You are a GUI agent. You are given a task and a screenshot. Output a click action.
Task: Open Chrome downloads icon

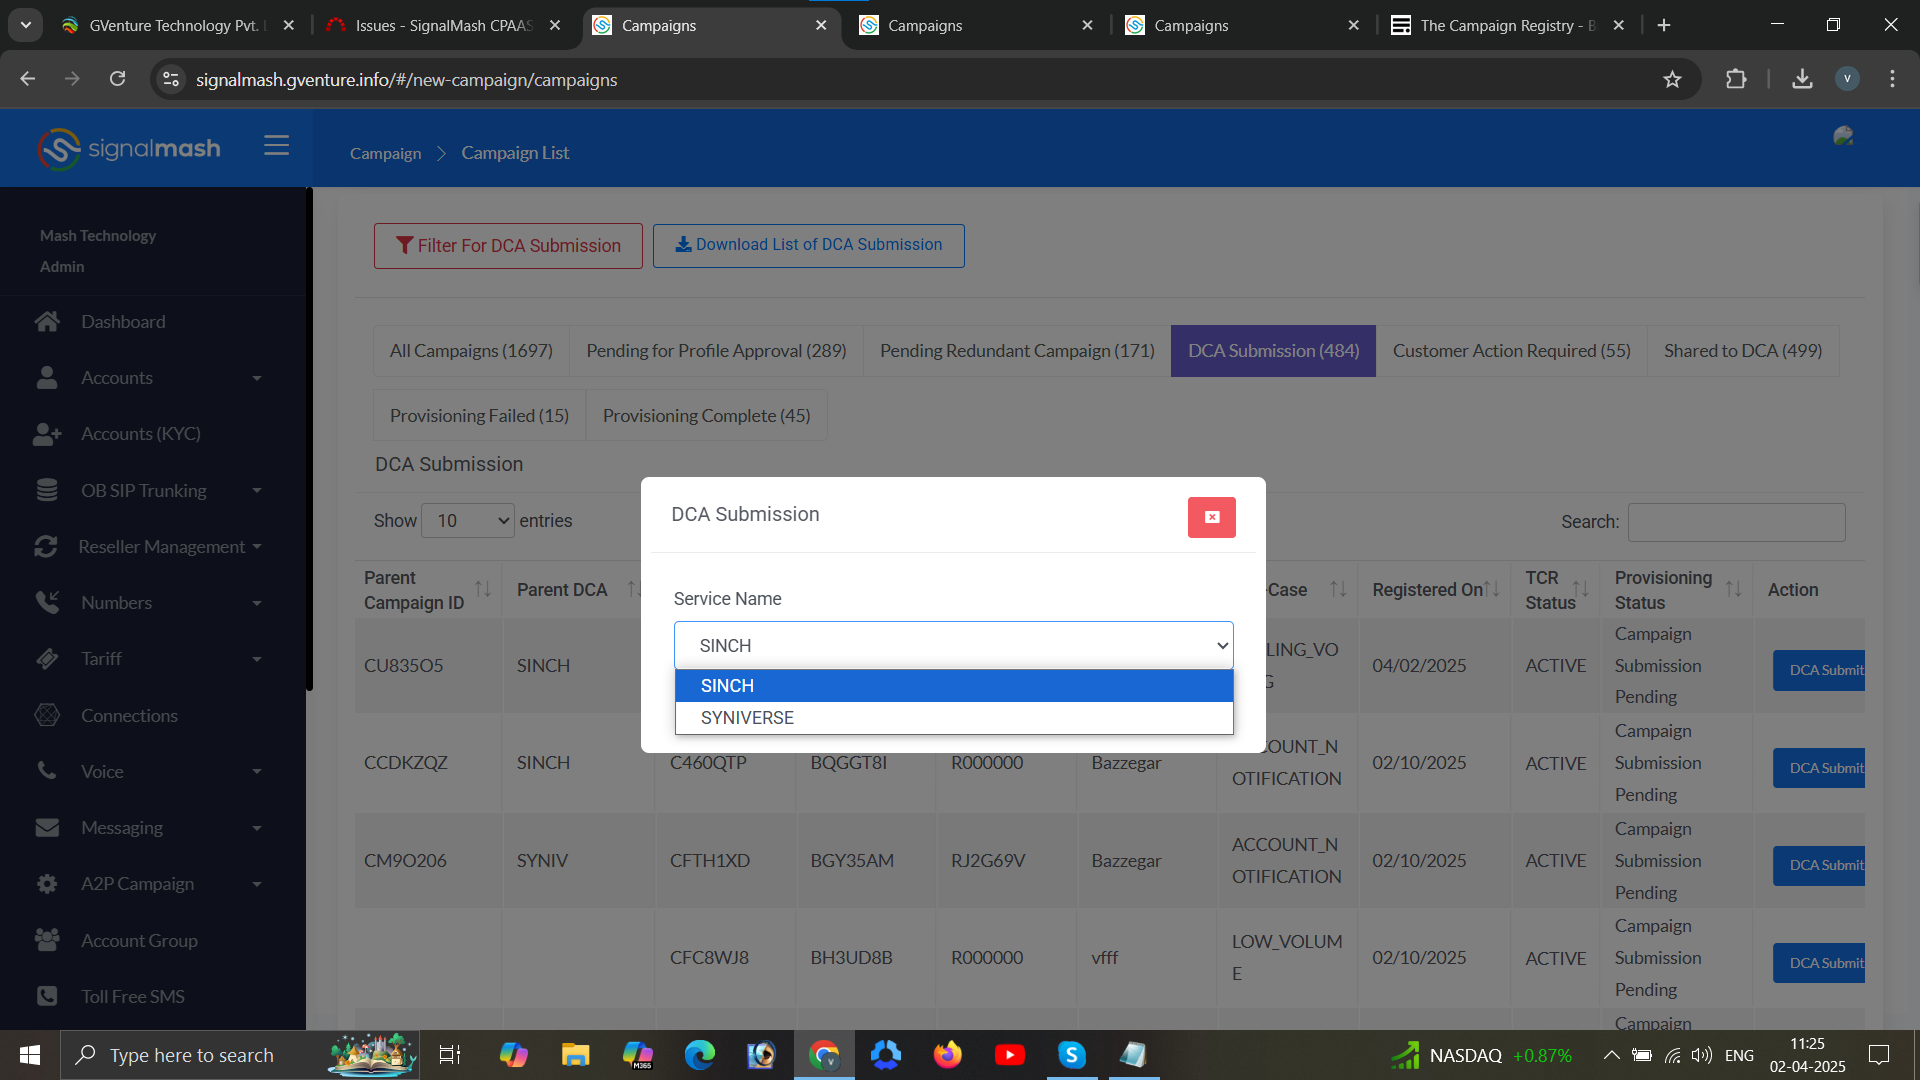(1802, 79)
